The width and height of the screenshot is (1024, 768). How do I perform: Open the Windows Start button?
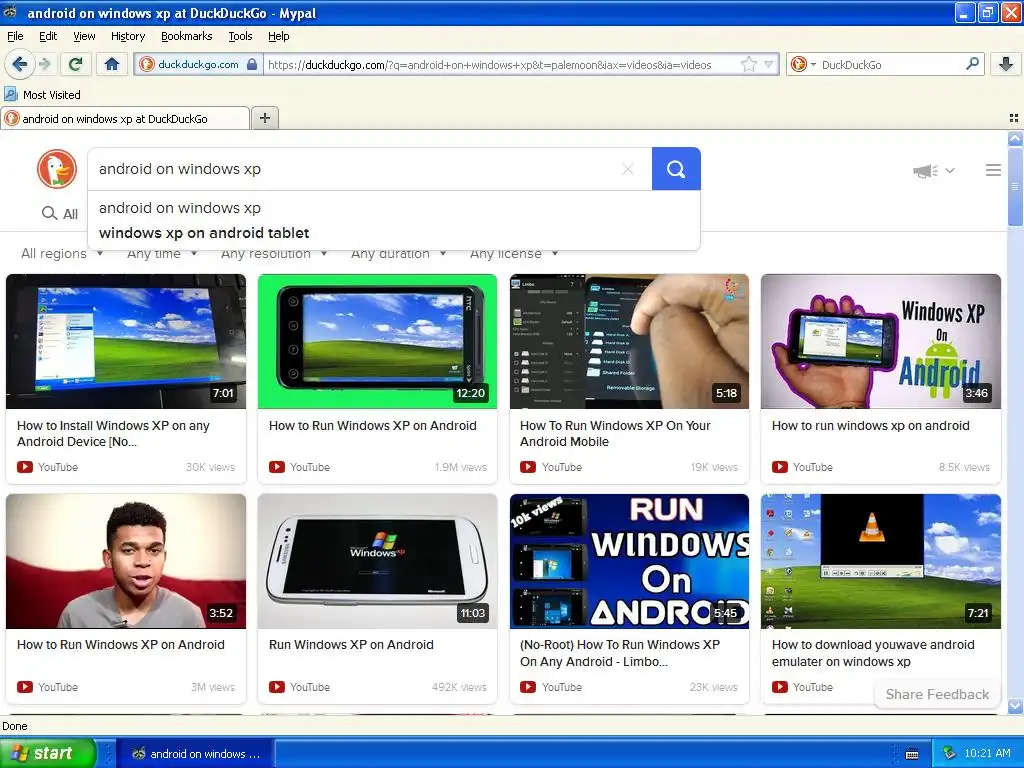pos(48,753)
